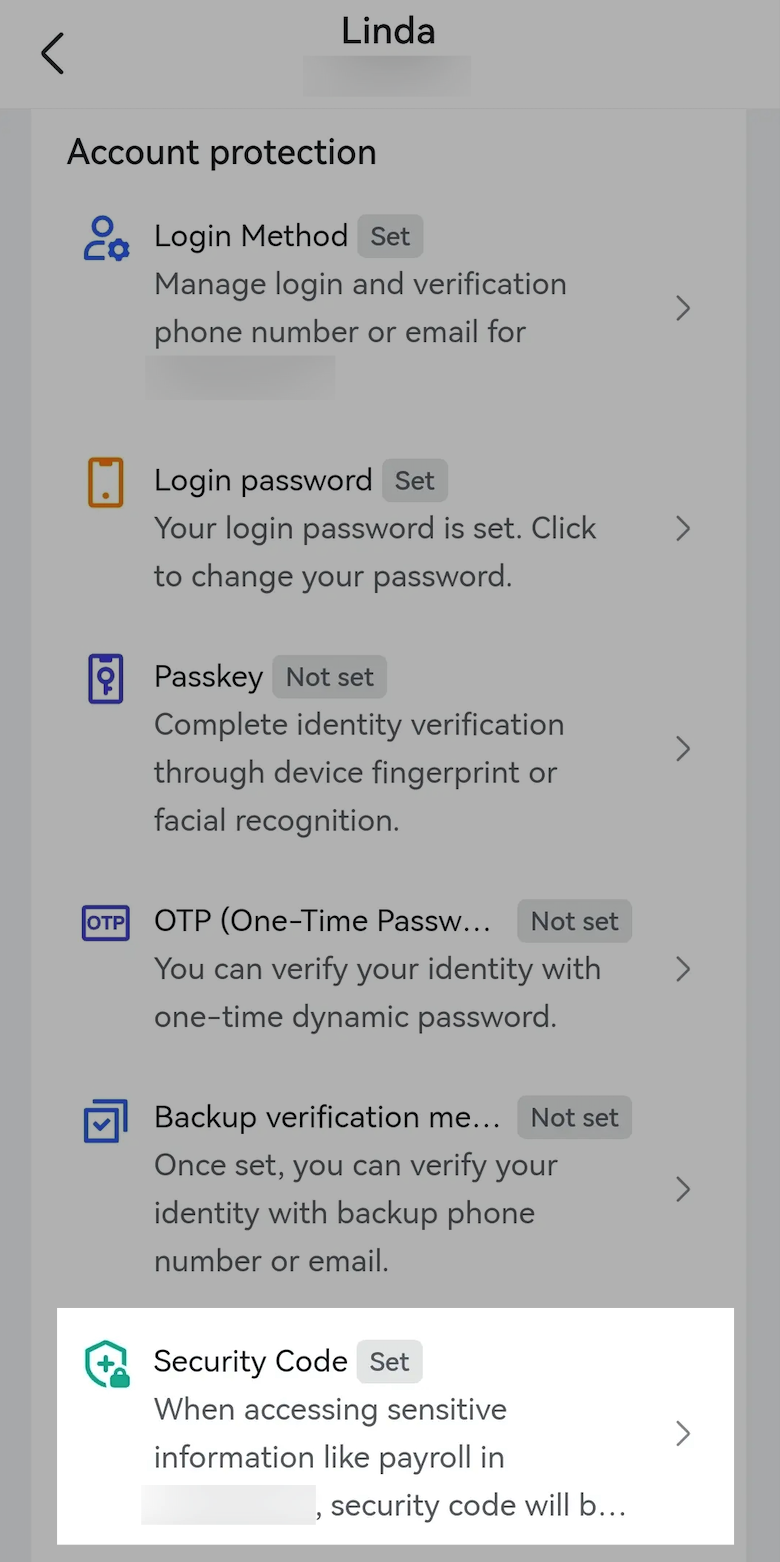This screenshot has width=780, height=1562.
Task: Select the OTP badge icon
Action: (x=105, y=922)
